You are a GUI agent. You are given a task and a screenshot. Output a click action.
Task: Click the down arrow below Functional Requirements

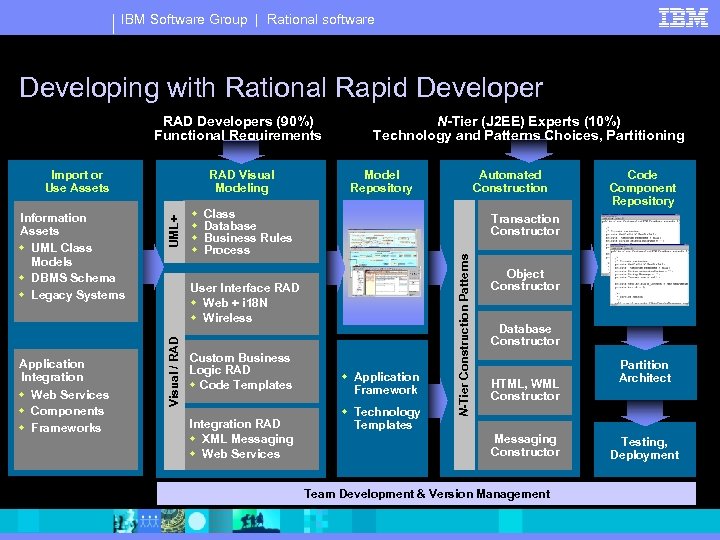point(241,152)
